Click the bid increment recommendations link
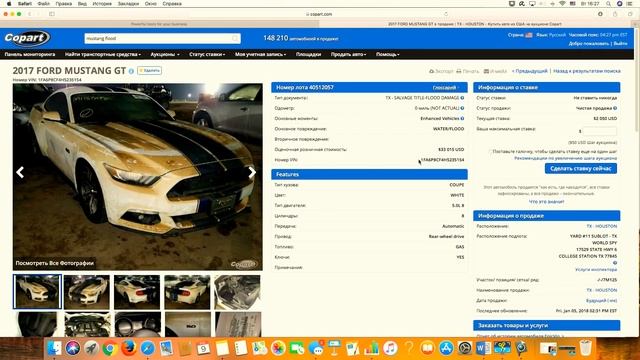640x360 pixels. 565,158
